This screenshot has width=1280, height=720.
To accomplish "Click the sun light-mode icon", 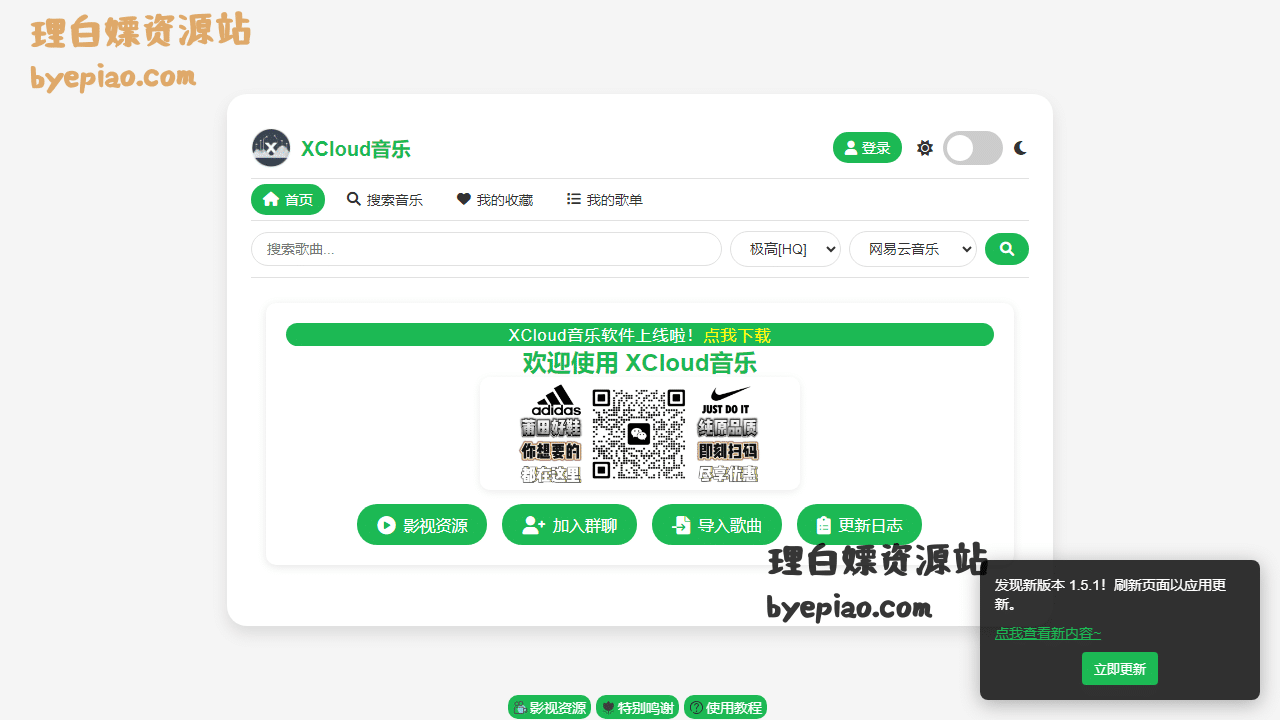I will pyautogui.click(x=925, y=148).
